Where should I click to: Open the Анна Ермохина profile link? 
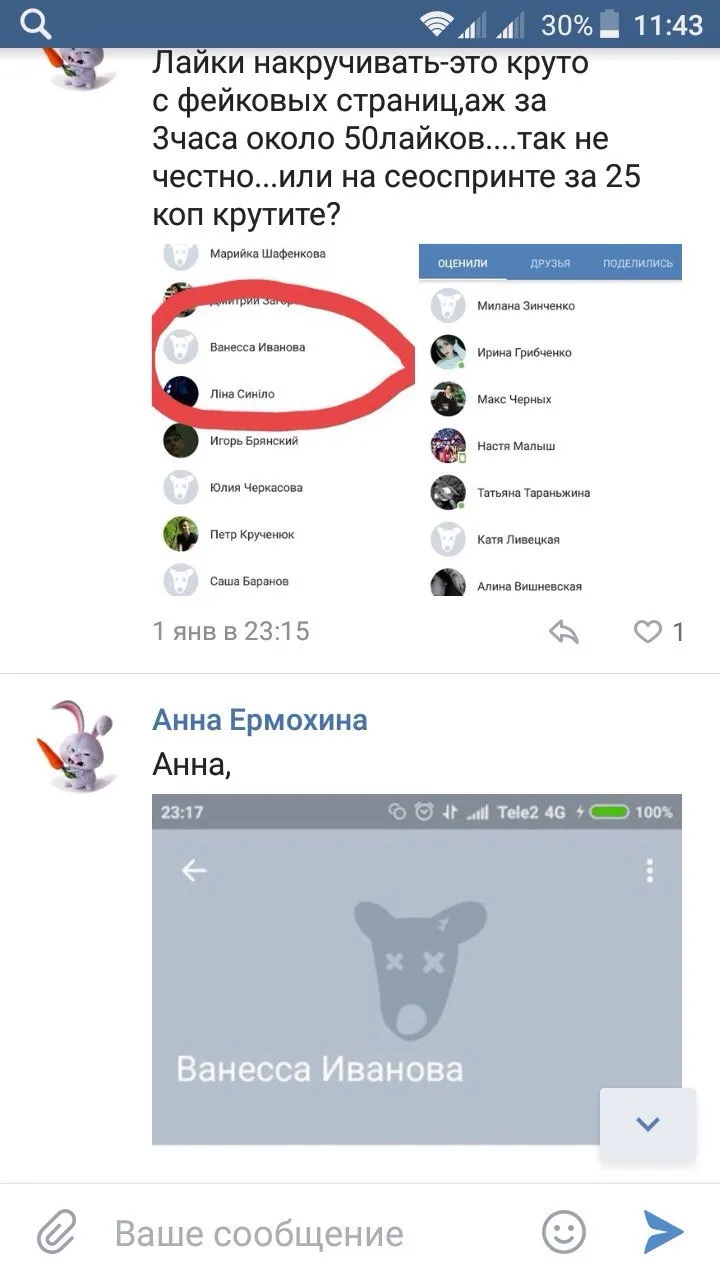click(x=259, y=719)
